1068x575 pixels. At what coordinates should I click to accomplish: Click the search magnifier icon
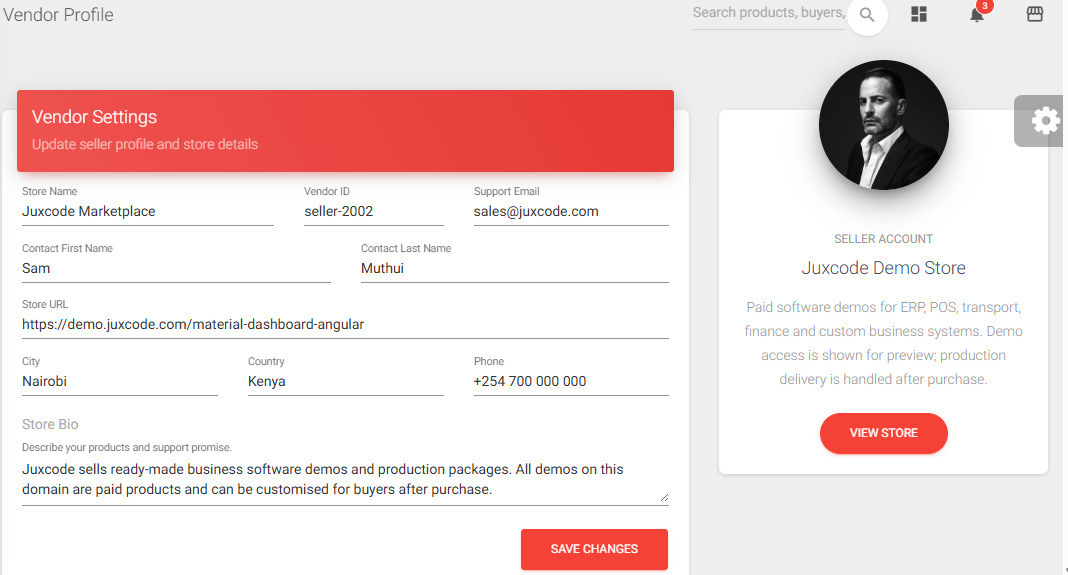click(867, 15)
